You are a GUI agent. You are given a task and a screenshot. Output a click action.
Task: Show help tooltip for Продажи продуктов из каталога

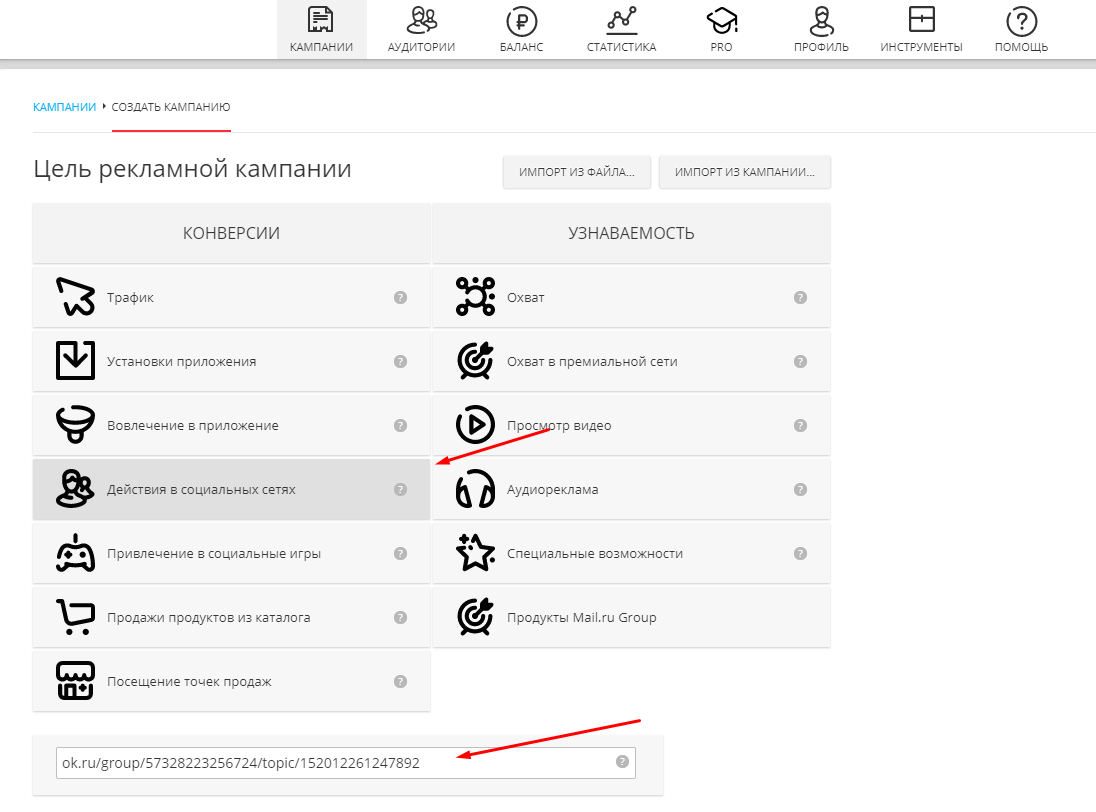(x=401, y=618)
